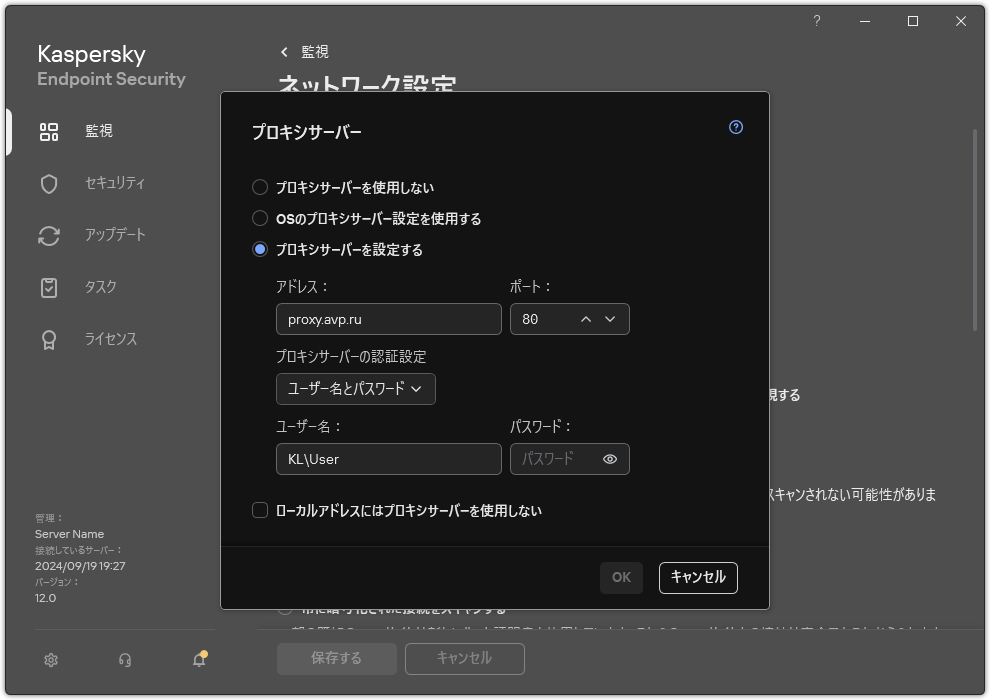The image size is (990, 700).
Task: Click the headset support icon
Action: pyautogui.click(x=124, y=660)
